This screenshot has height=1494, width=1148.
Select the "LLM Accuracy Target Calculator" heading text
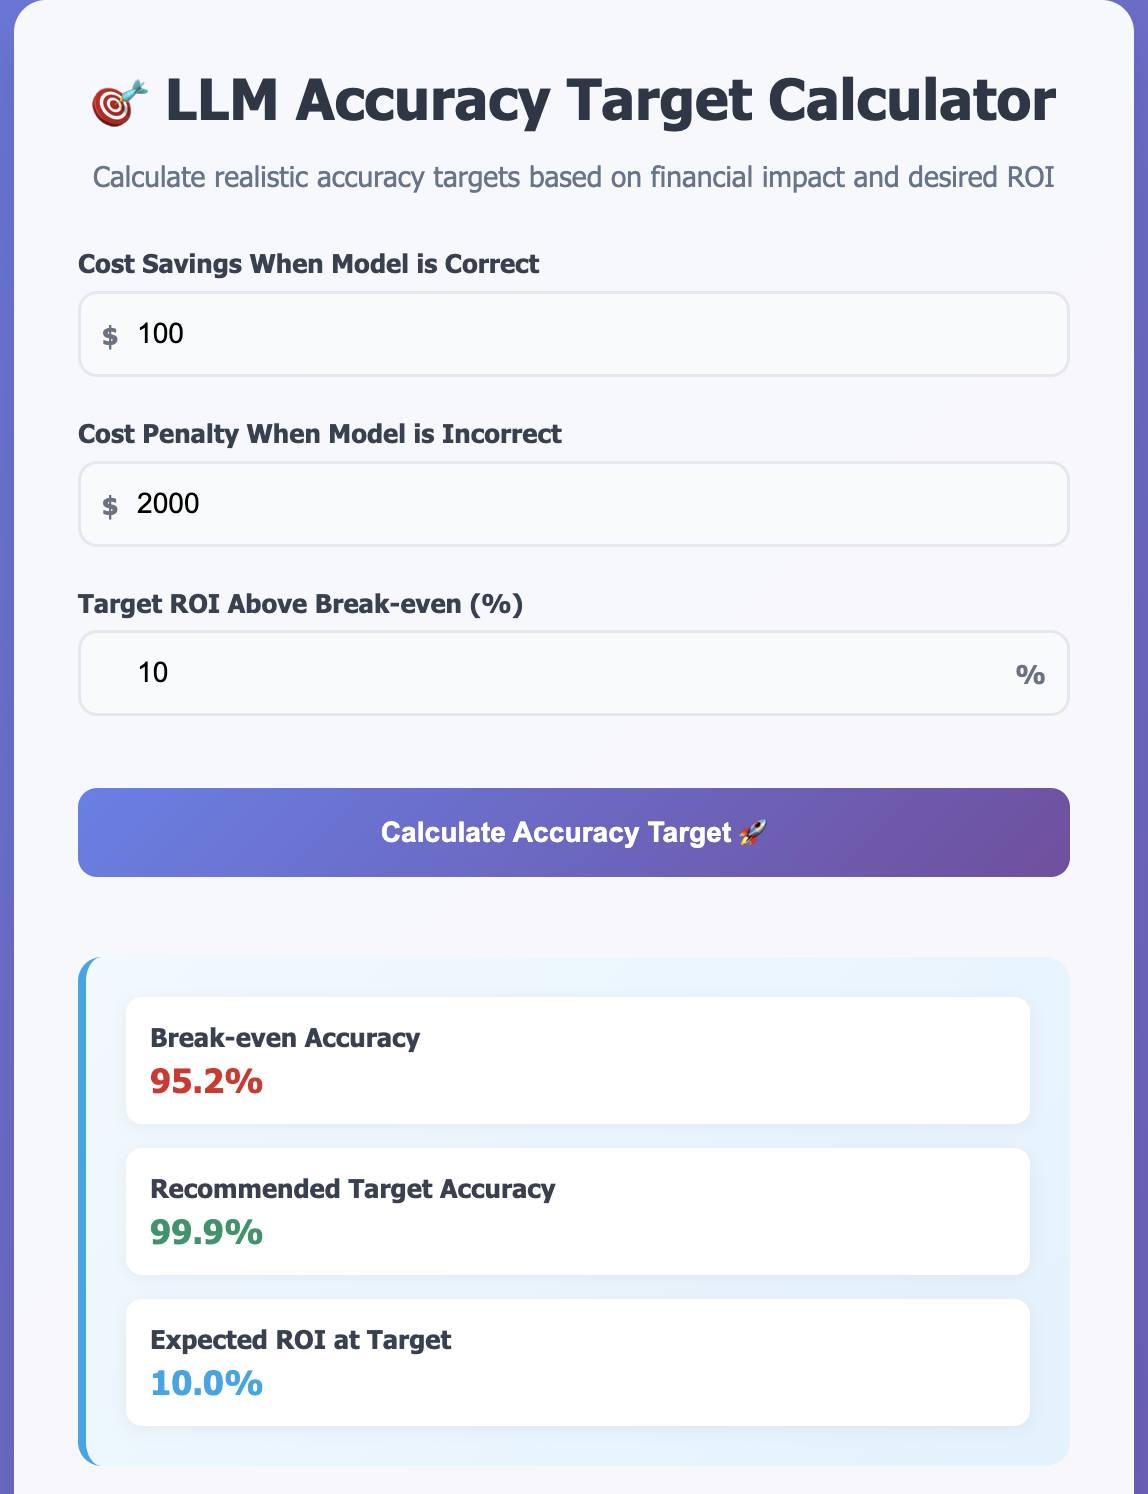(x=610, y=102)
